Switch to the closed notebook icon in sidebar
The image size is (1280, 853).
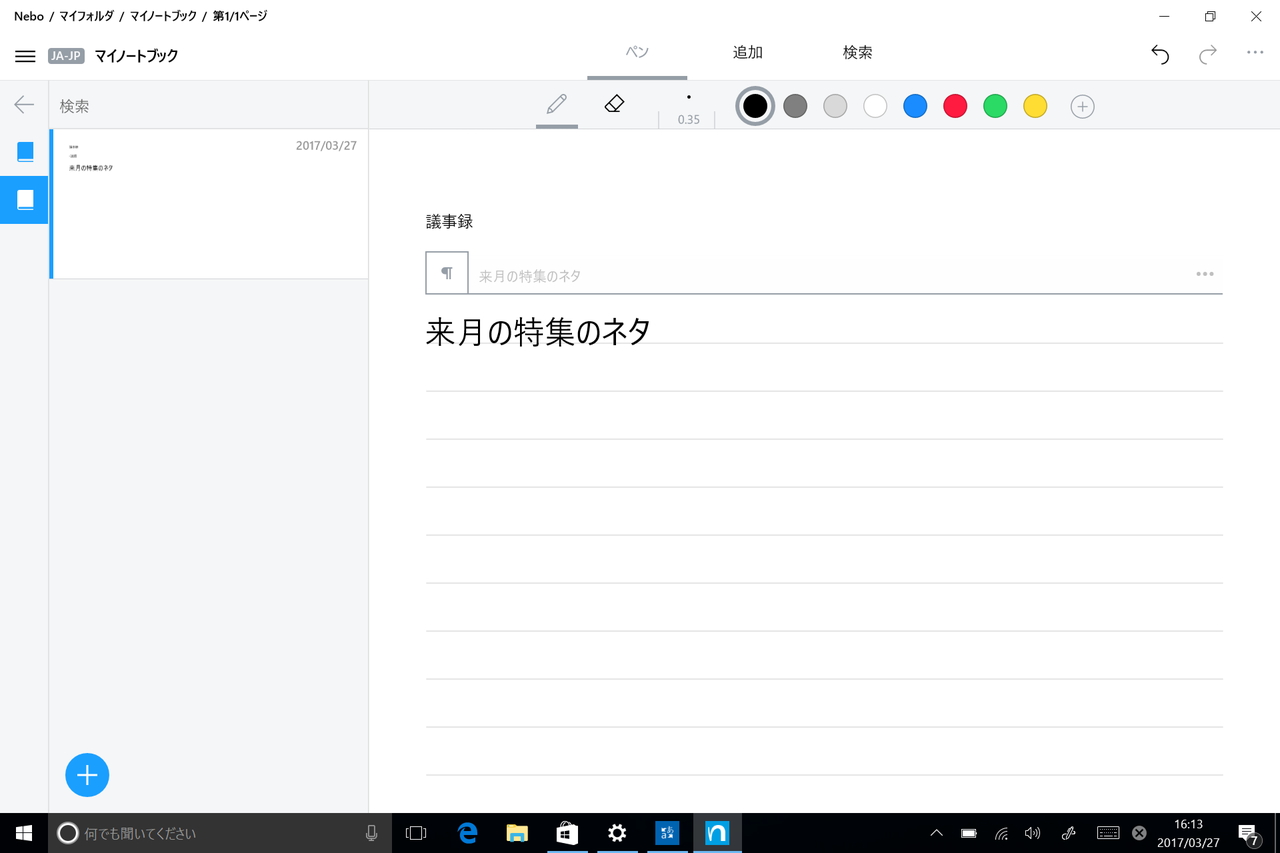tap(24, 151)
